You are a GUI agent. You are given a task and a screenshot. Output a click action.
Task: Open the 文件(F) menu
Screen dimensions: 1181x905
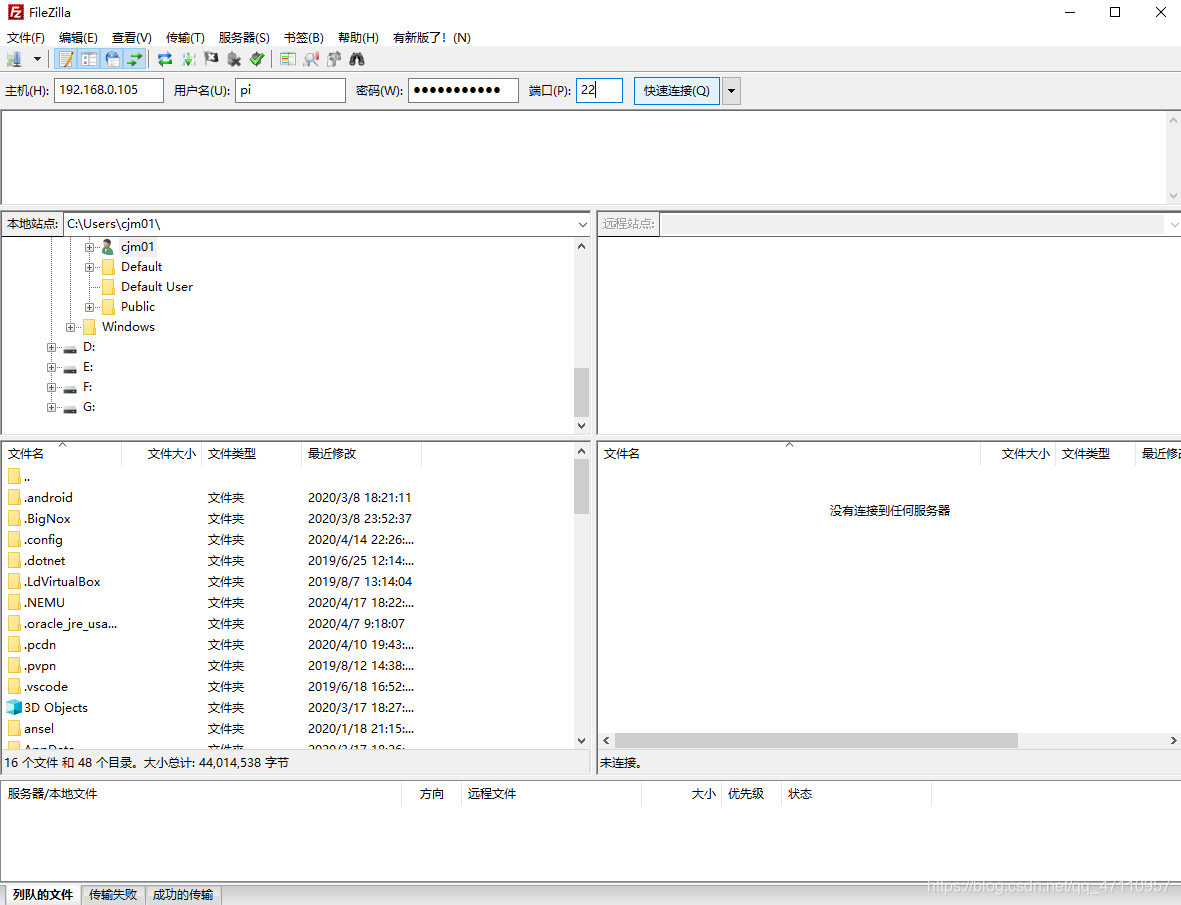(x=26, y=38)
